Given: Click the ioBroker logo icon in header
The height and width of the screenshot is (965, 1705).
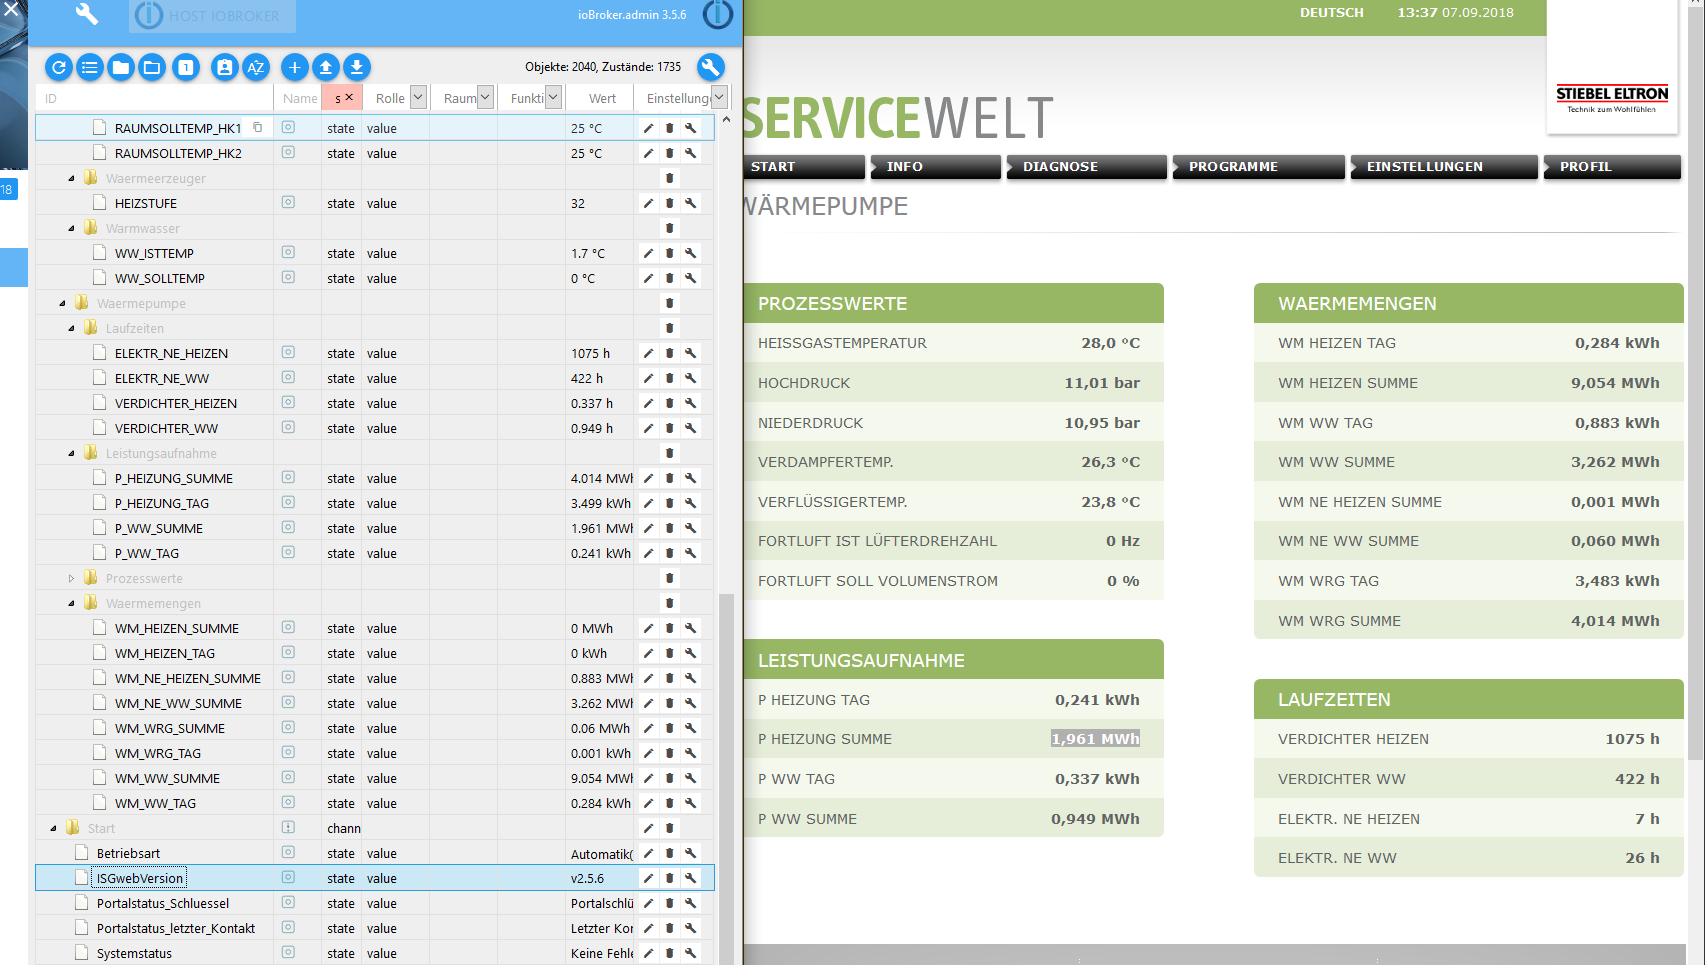Looking at the screenshot, I should tap(717, 14).
